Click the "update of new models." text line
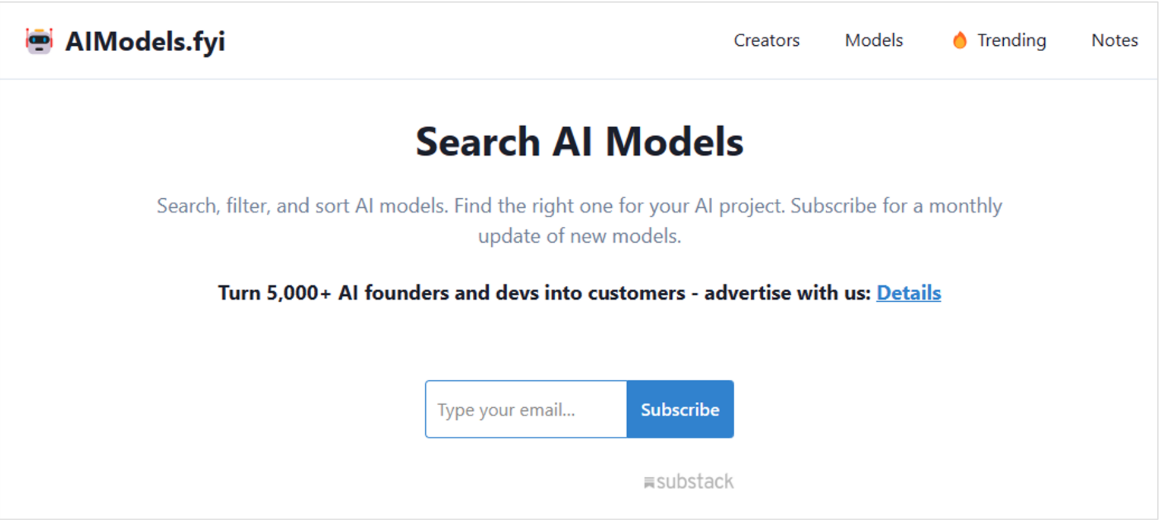Screen dimensions: 1160x520 (x=579, y=237)
